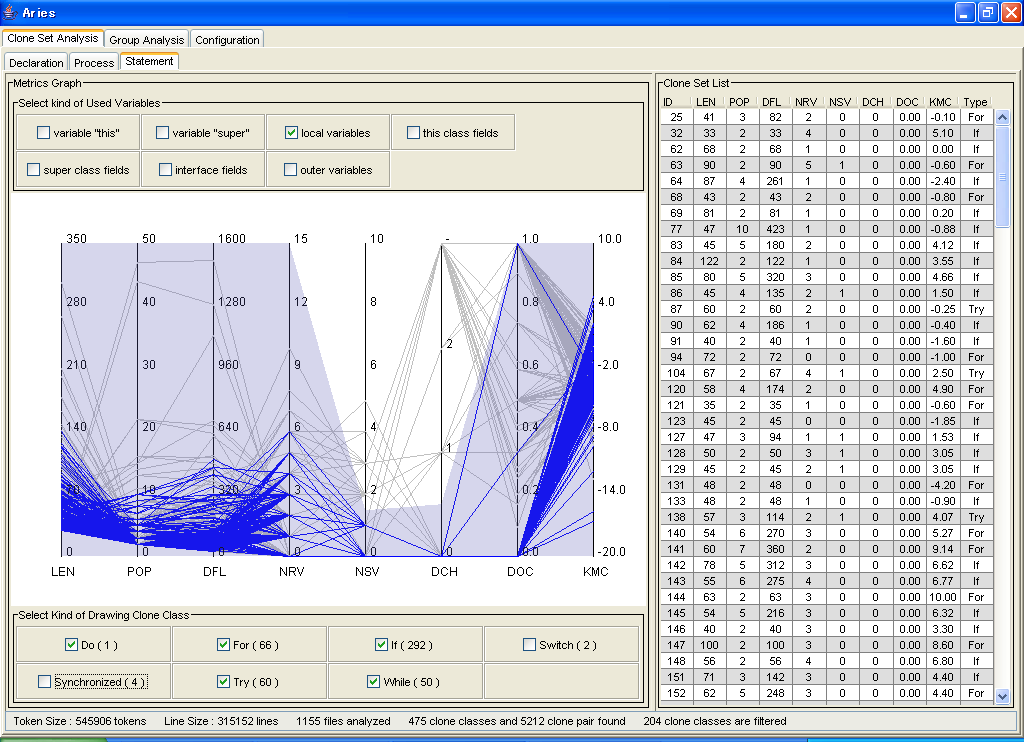
Task: Click the LEN column header
Action: (x=705, y=102)
